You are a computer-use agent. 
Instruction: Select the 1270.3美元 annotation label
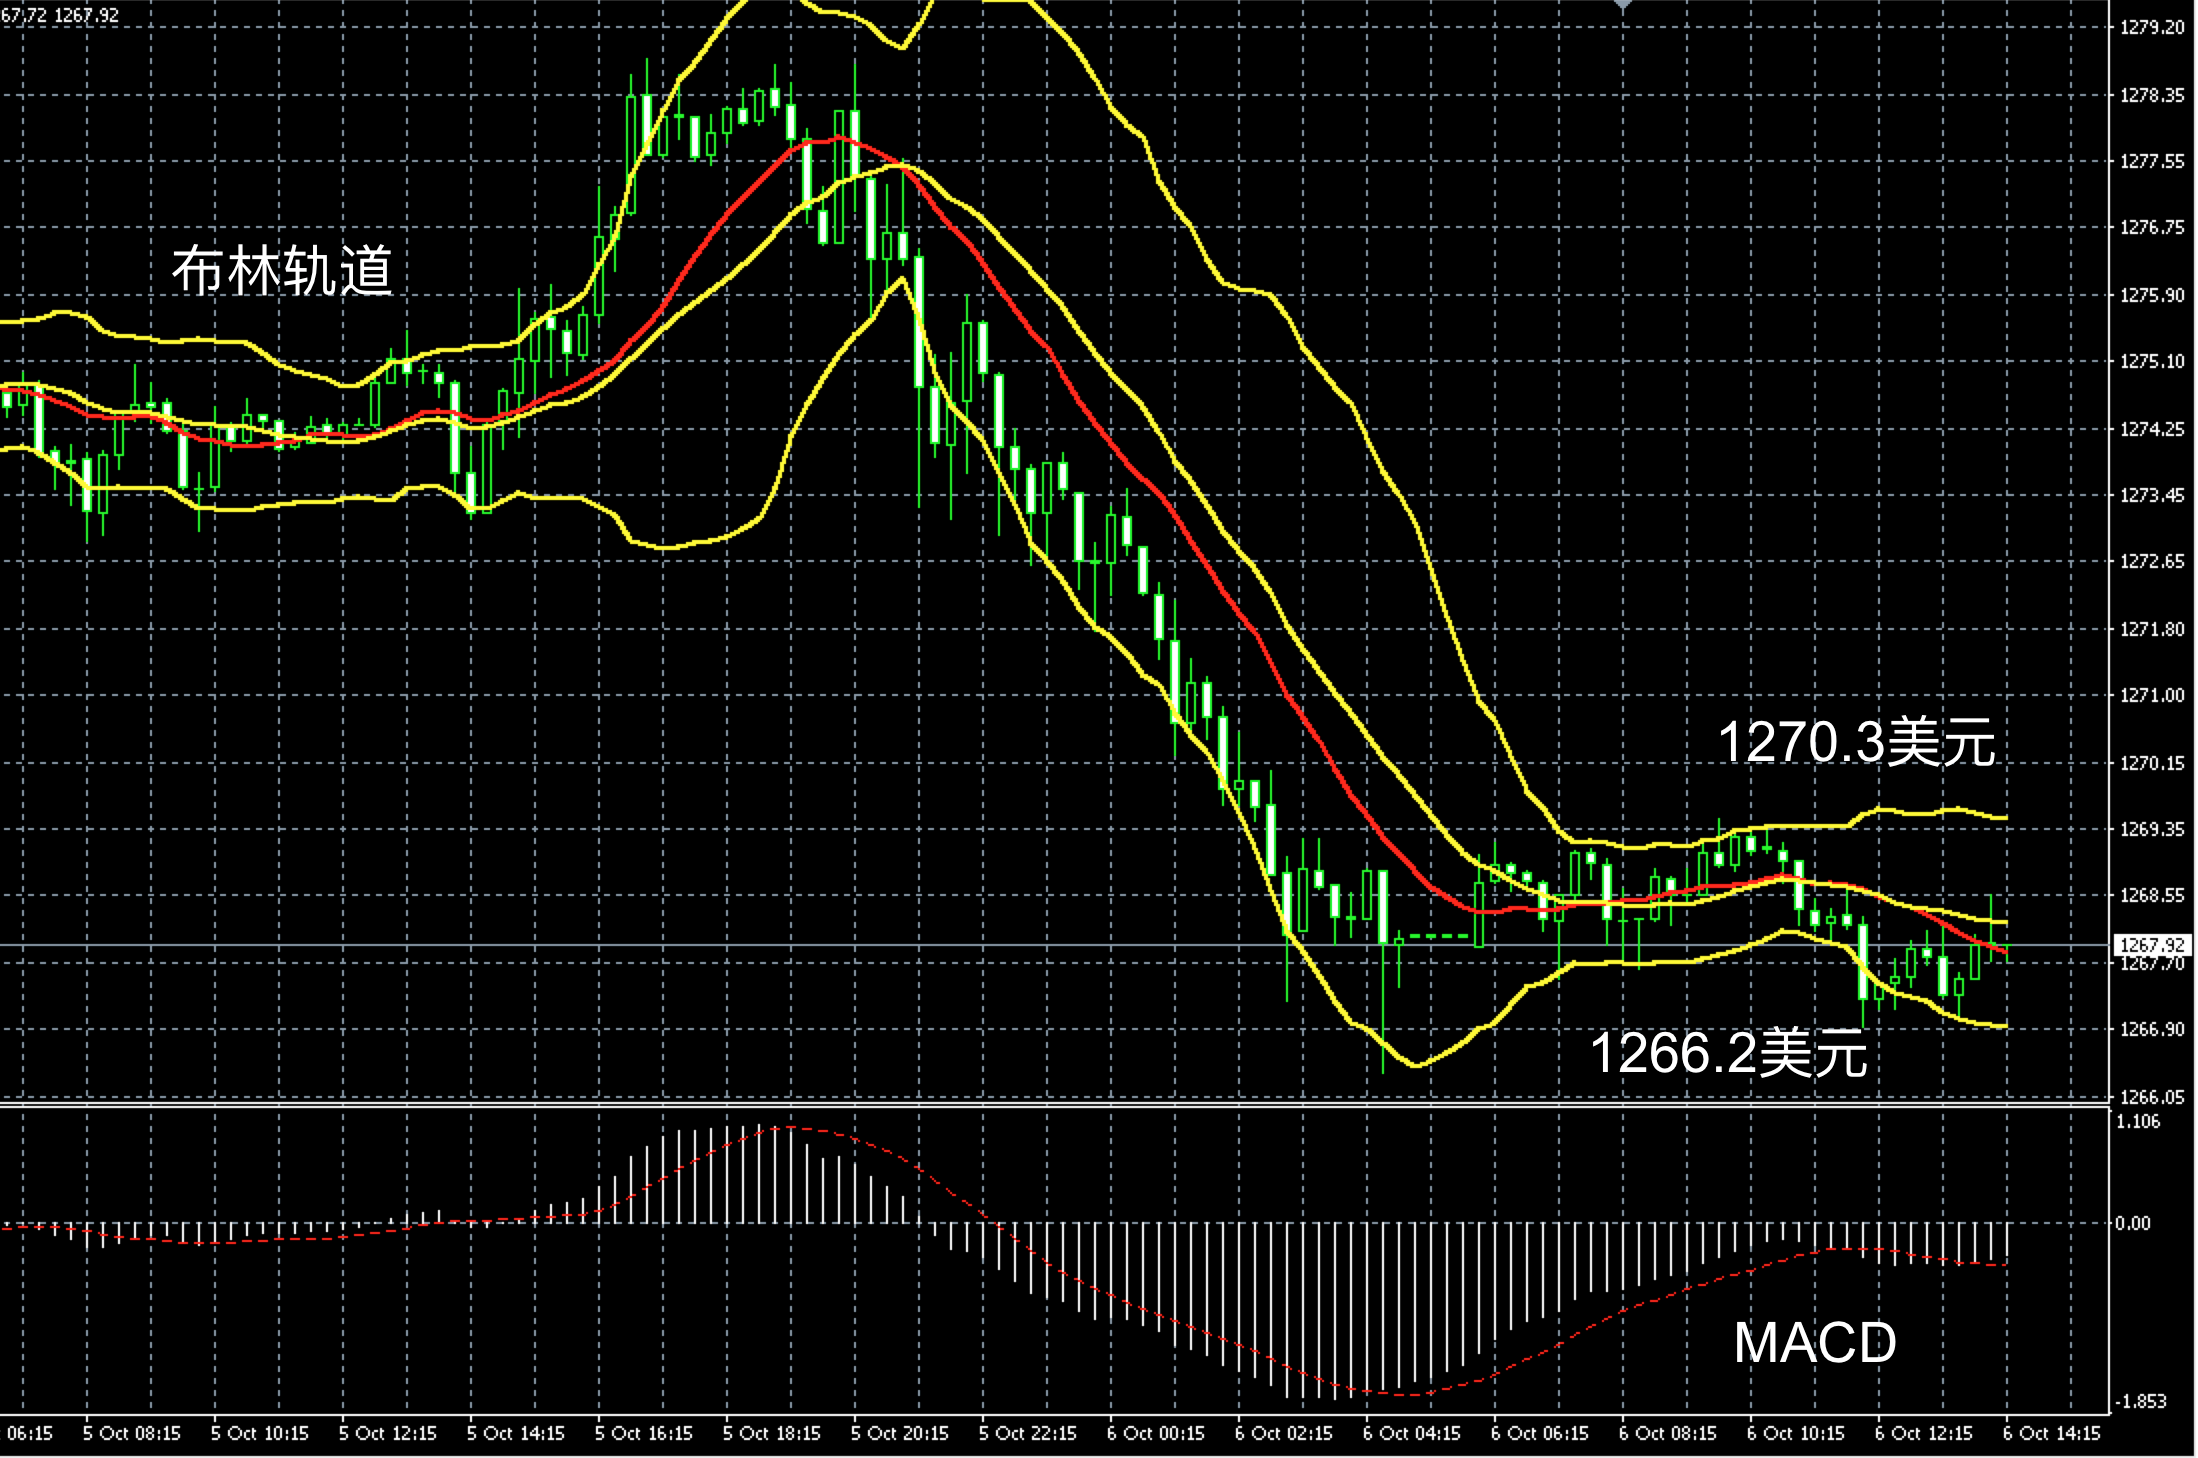point(1855,743)
